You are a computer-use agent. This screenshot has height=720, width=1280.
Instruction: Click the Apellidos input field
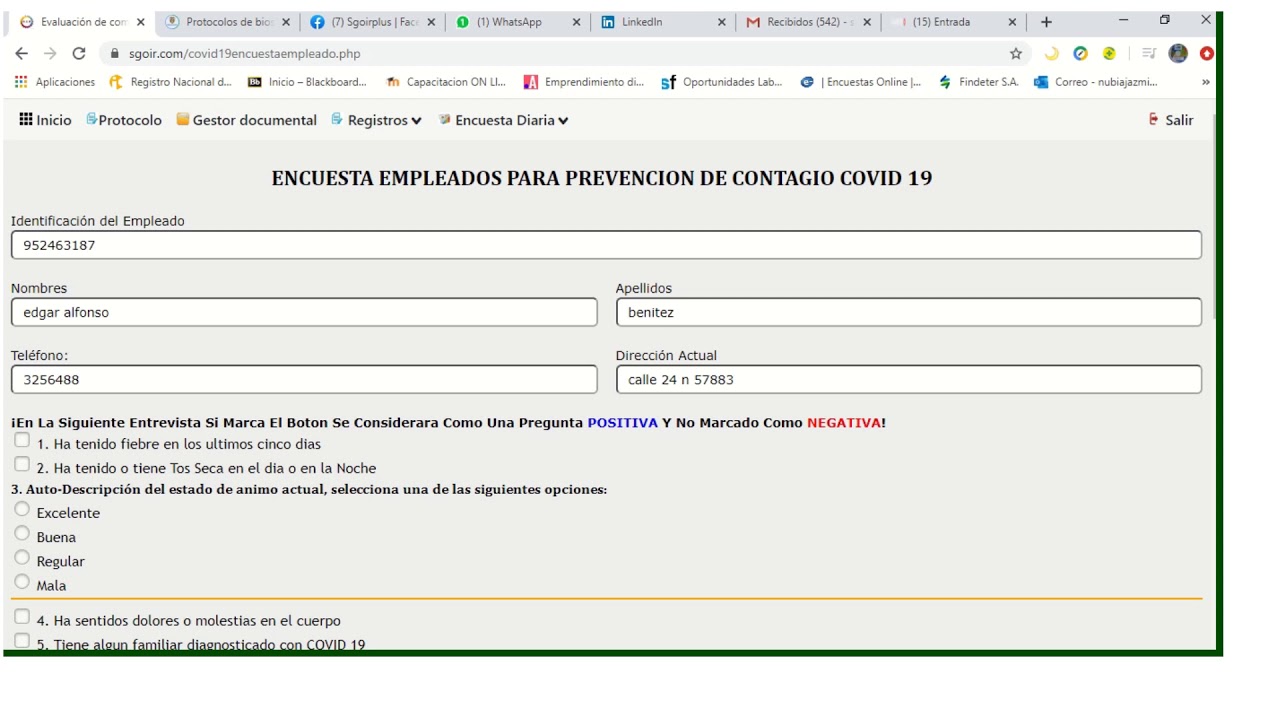click(x=909, y=312)
